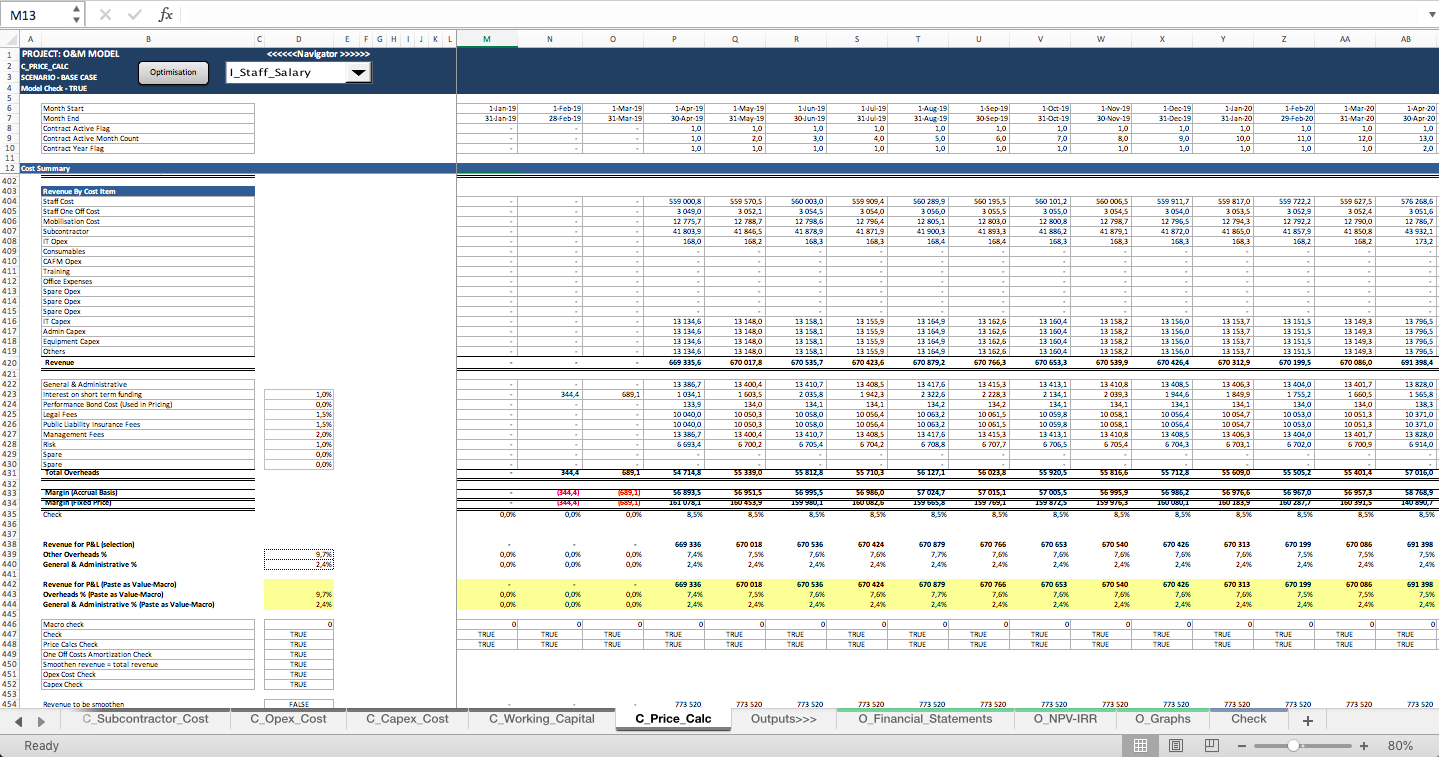The image size is (1439, 757).
Task: Open the Check sheet tab
Action: click(1249, 719)
